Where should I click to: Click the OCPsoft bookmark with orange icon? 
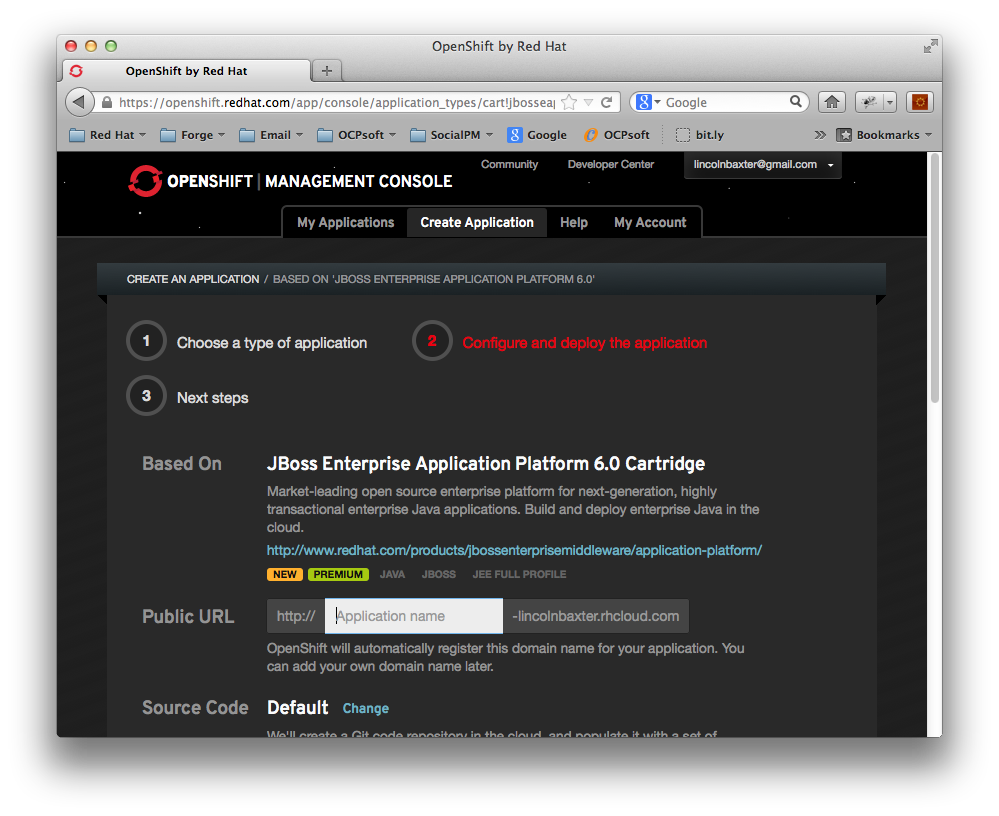pos(617,135)
